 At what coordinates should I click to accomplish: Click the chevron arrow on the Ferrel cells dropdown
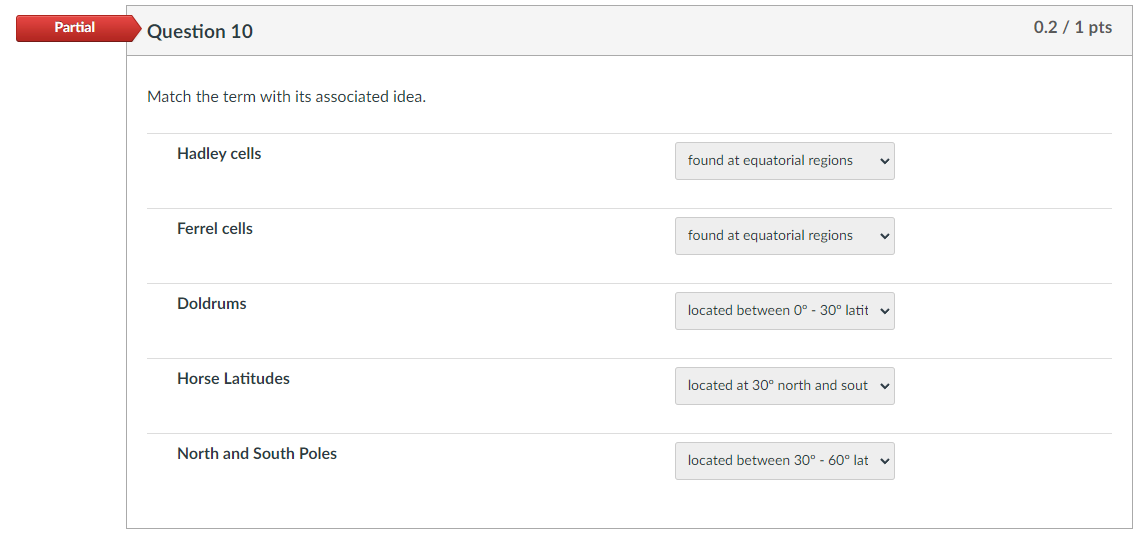[x=884, y=236]
